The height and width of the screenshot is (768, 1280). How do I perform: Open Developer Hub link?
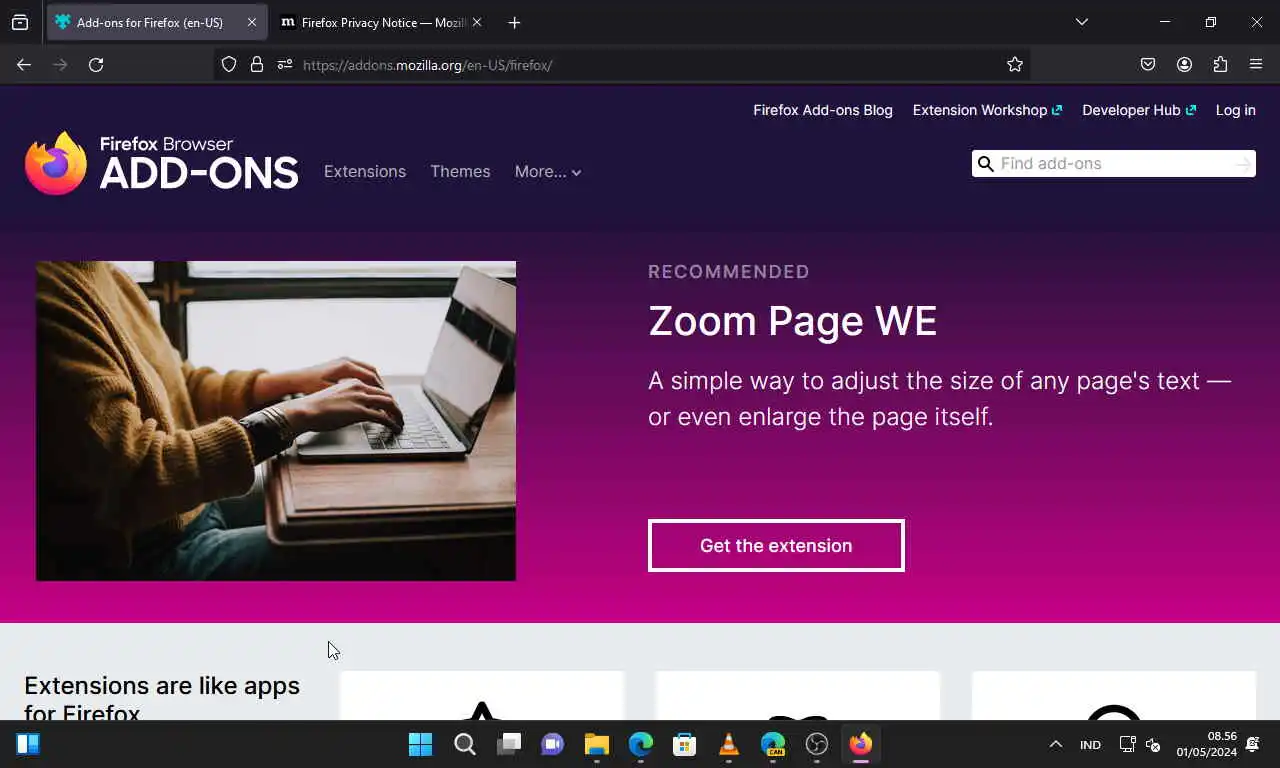click(1139, 110)
